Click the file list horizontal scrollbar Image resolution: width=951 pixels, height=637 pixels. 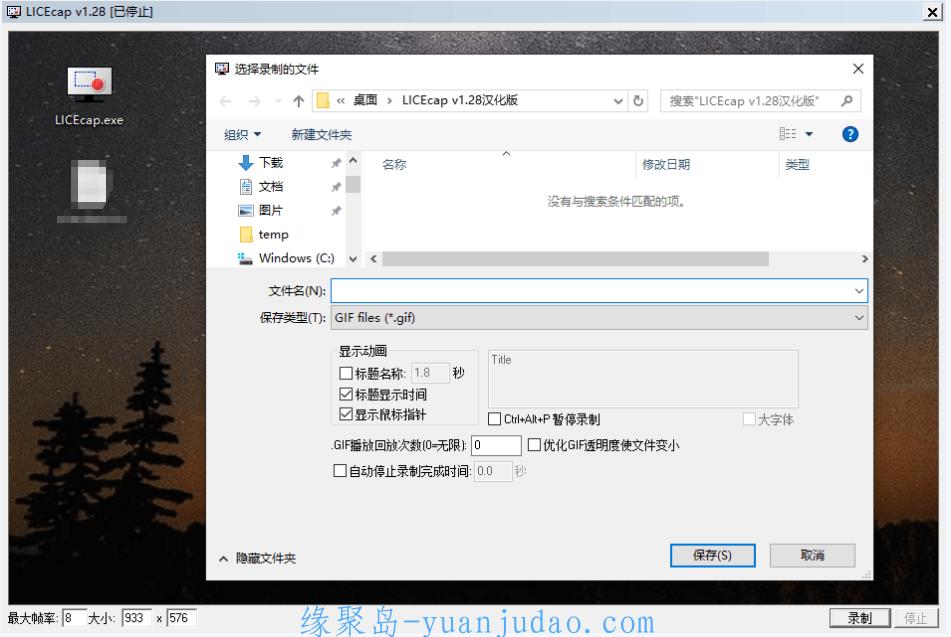(575, 259)
